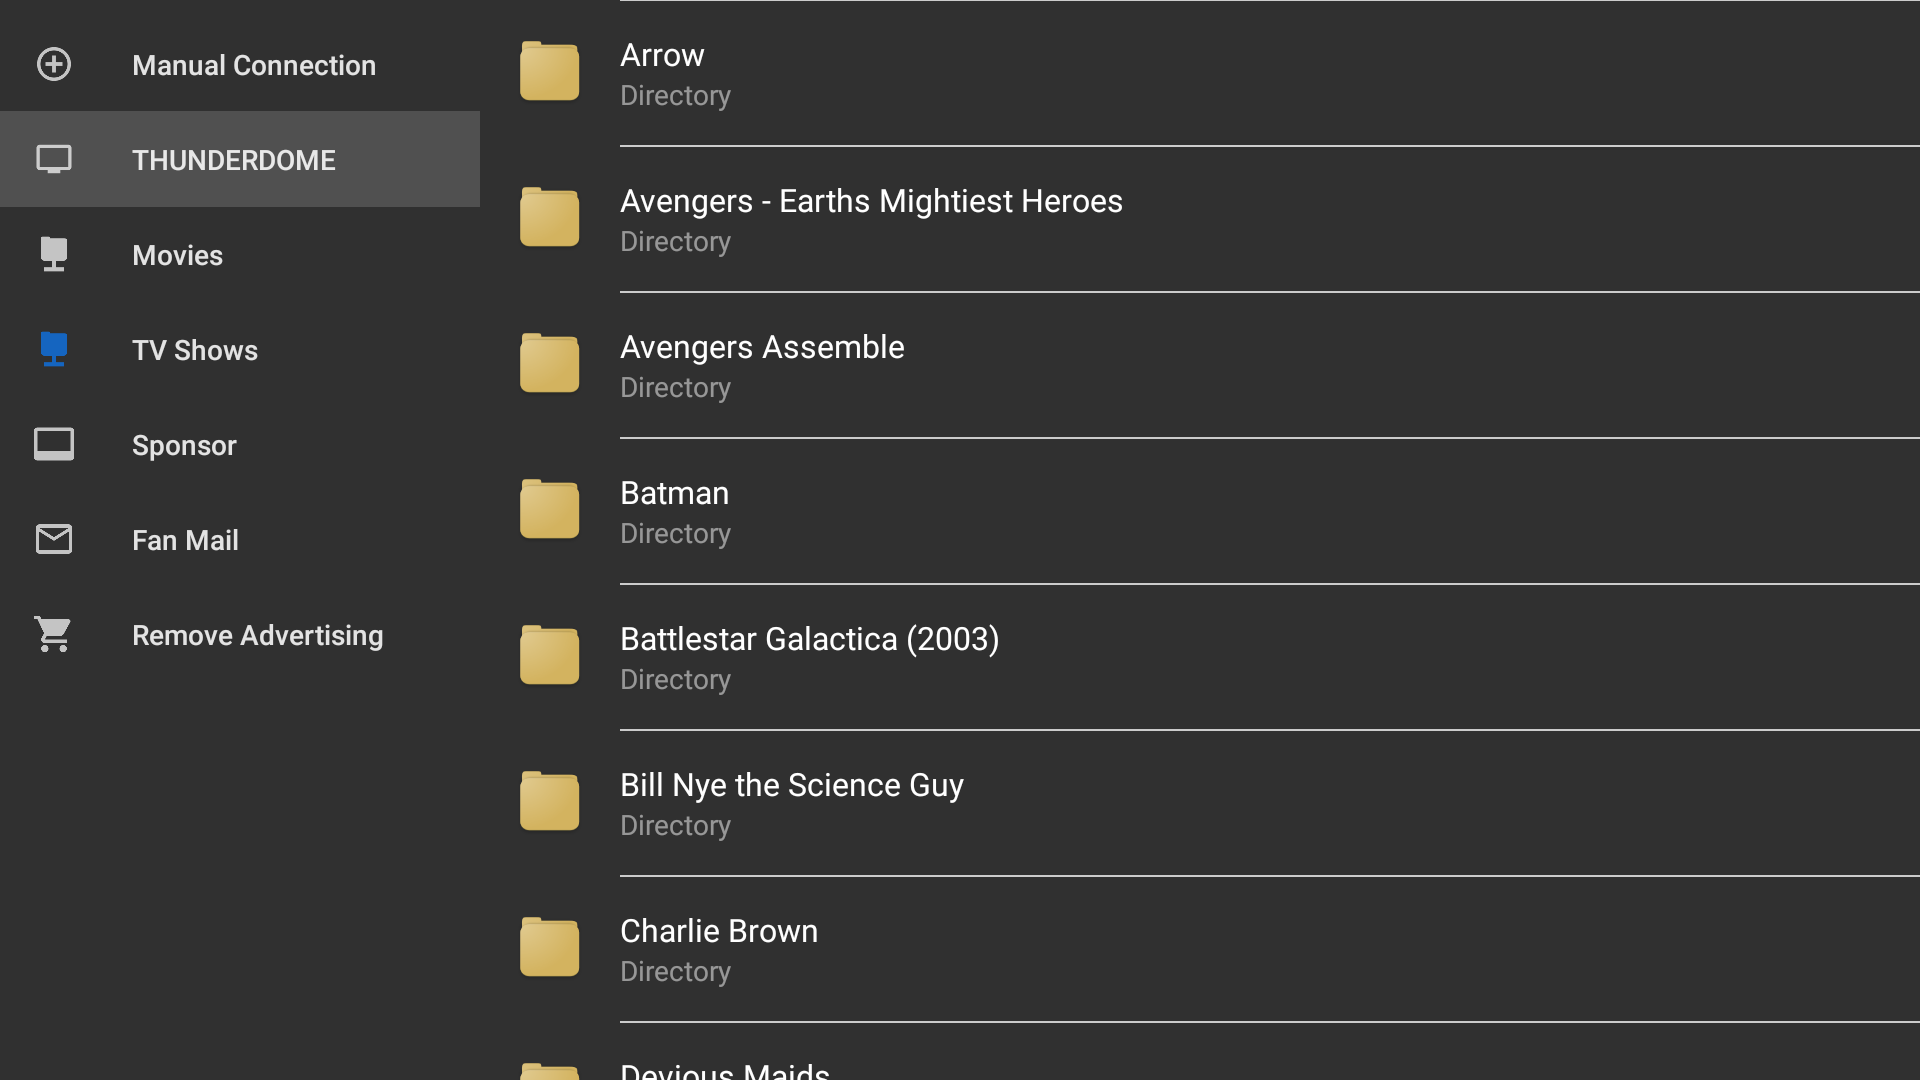The height and width of the screenshot is (1080, 1920).
Task: Click the Arrow folder icon
Action: coord(549,70)
